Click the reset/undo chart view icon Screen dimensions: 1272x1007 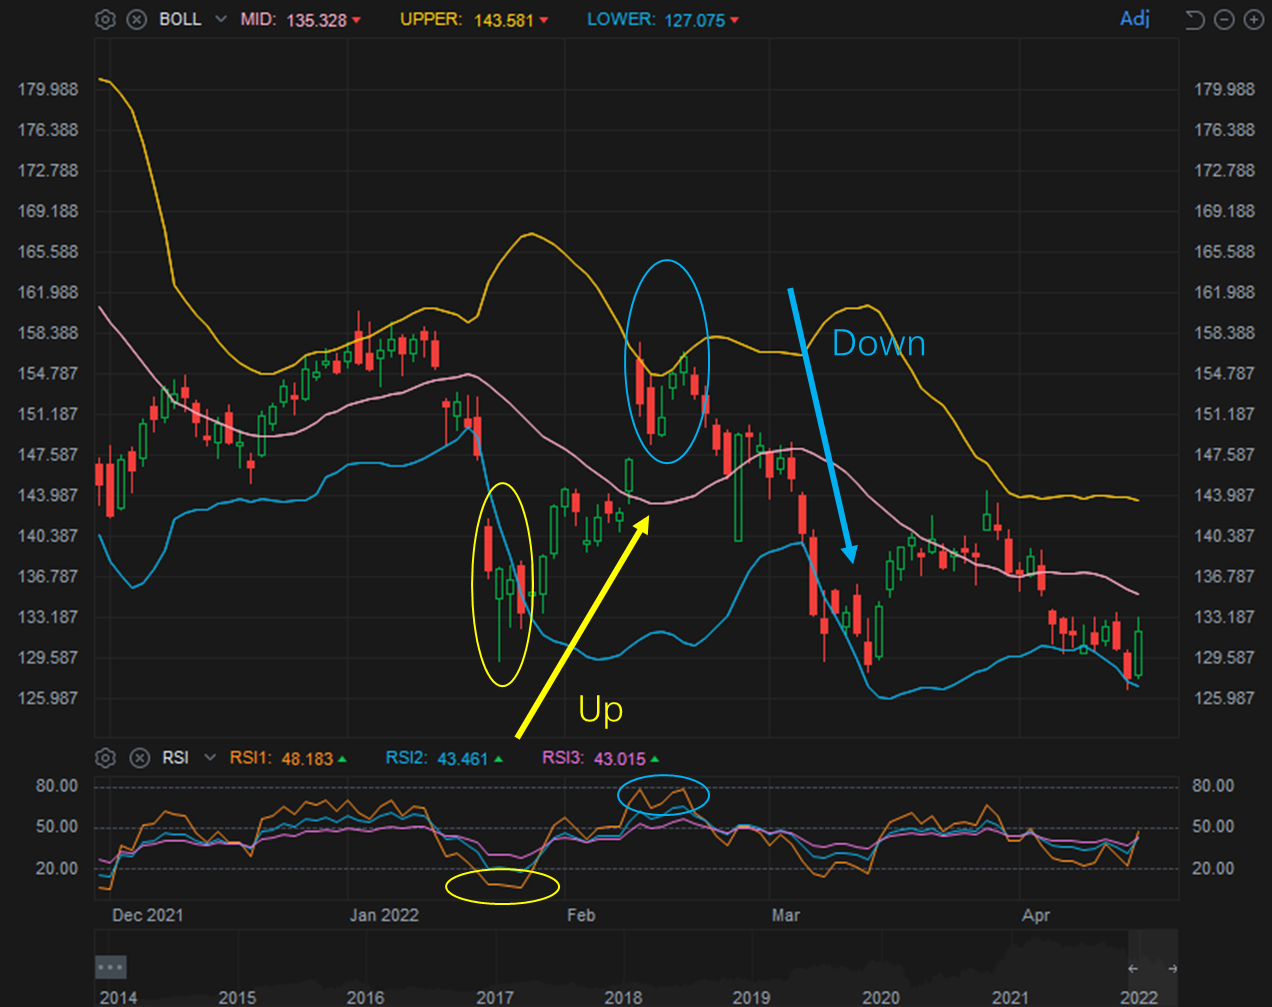point(1194,20)
